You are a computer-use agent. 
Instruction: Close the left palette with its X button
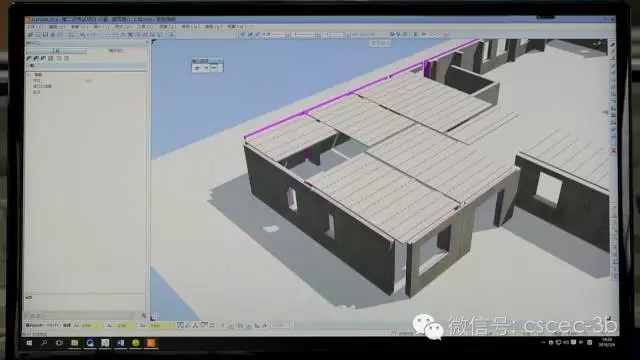147,42
